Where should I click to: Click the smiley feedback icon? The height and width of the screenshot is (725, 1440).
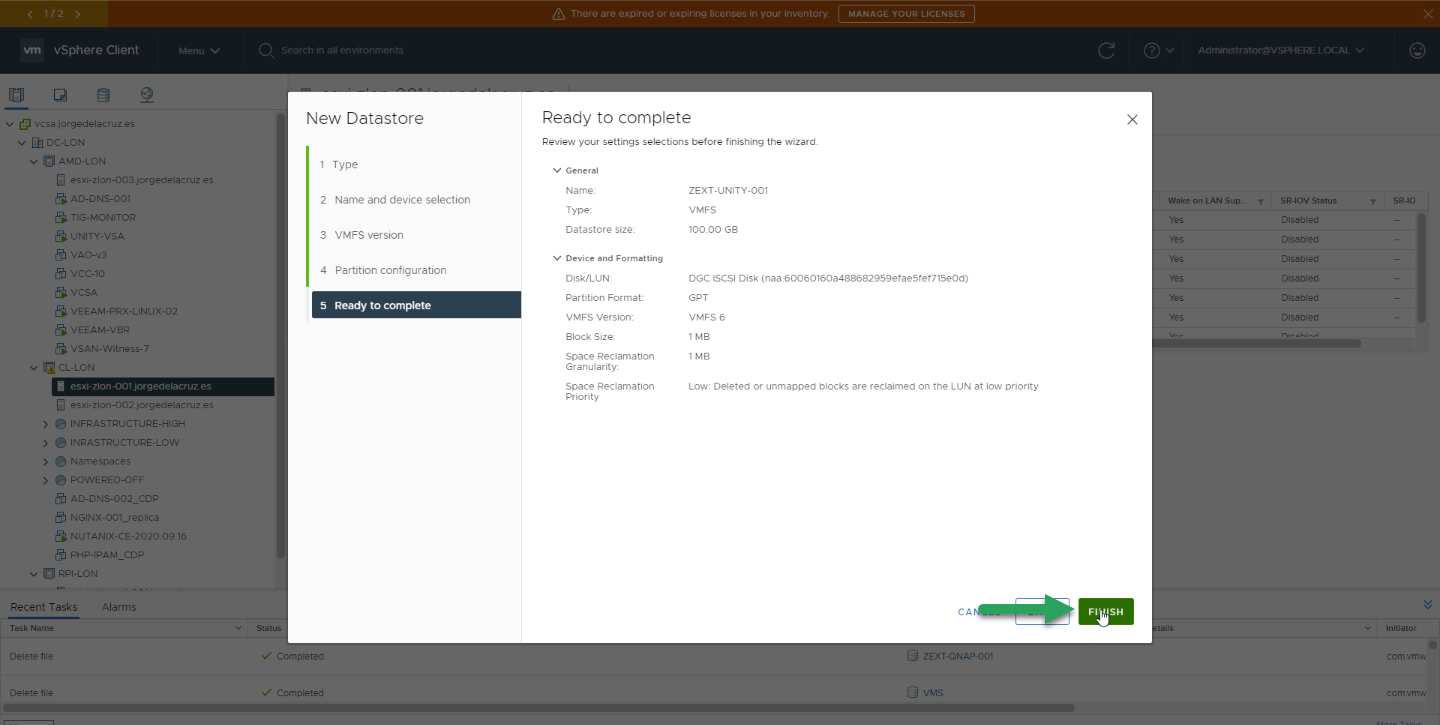click(x=1417, y=50)
